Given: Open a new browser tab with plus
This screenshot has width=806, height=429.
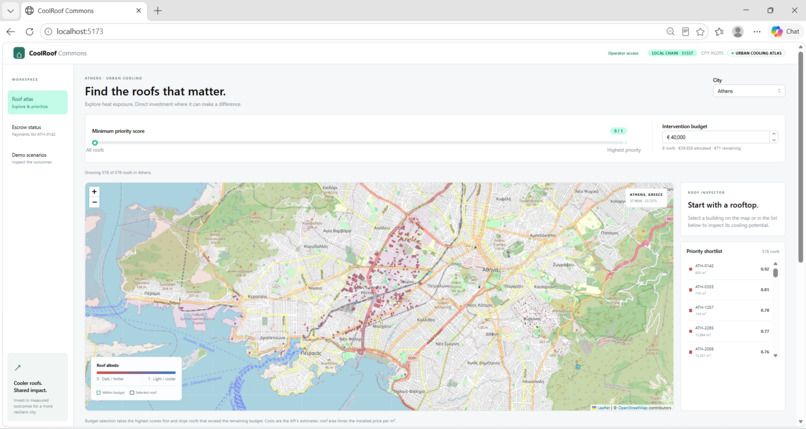Looking at the screenshot, I should pos(158,10).
